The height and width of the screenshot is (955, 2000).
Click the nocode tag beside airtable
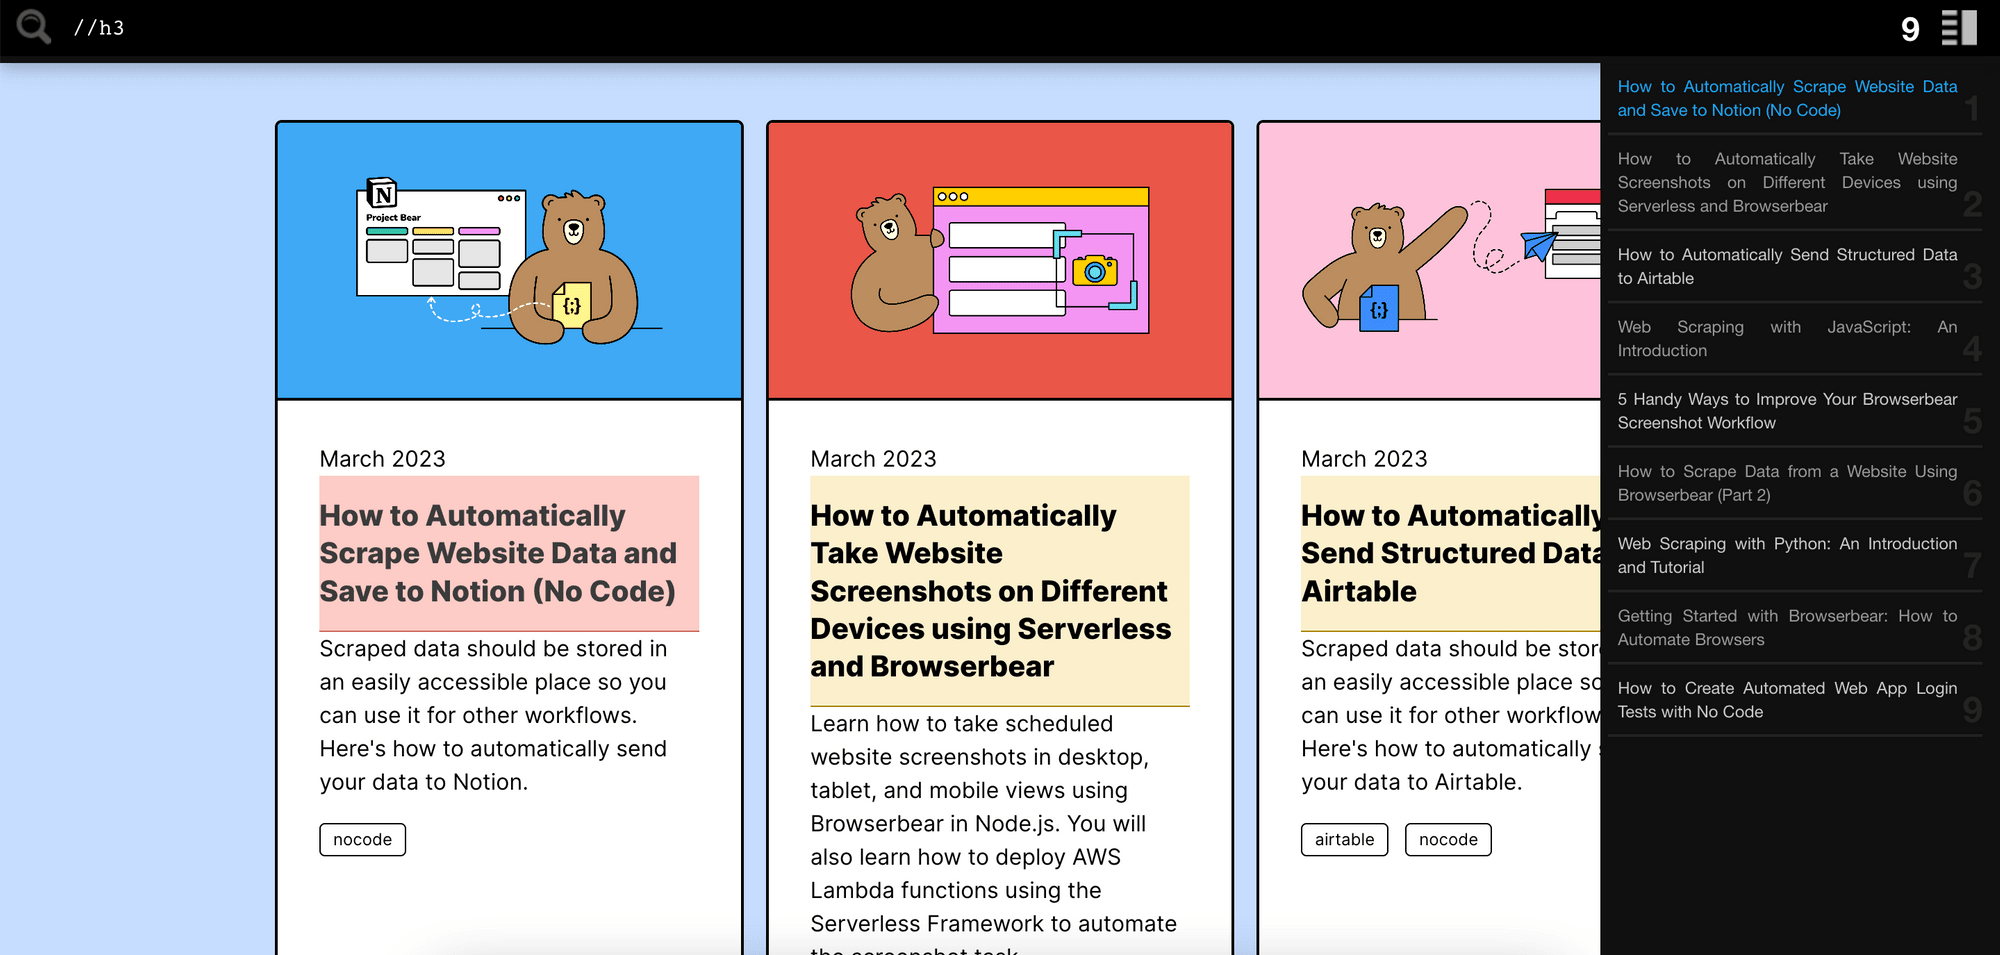[x=1448, y=840]
